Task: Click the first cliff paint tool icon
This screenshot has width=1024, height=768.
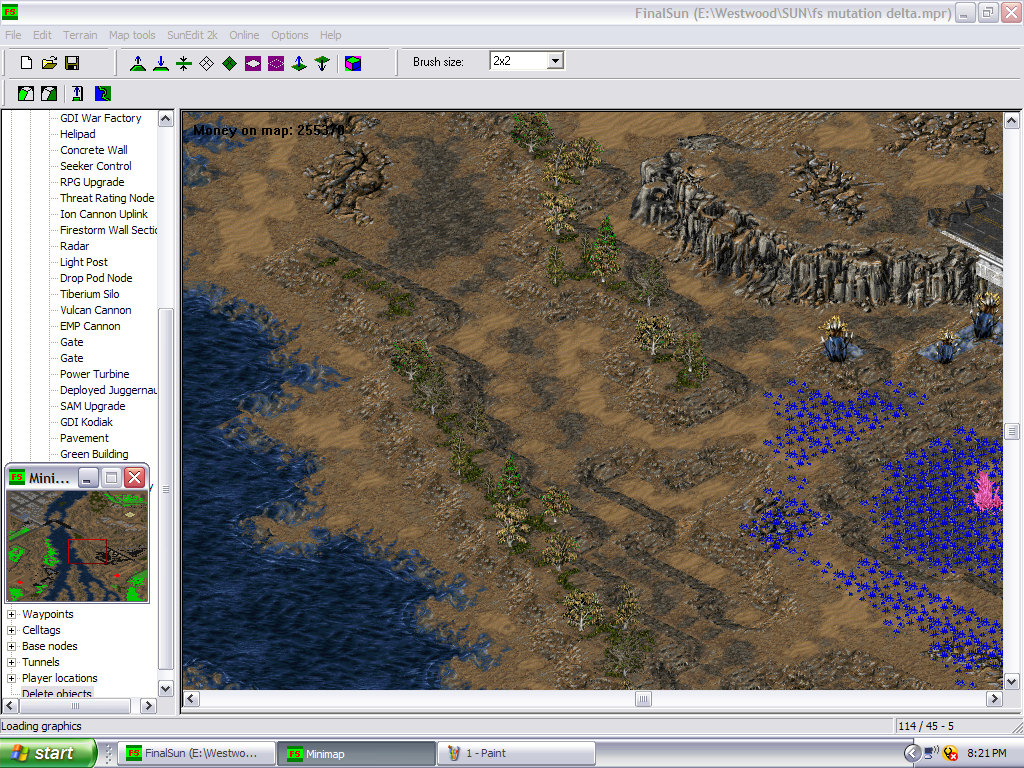Action: [25, 93]
